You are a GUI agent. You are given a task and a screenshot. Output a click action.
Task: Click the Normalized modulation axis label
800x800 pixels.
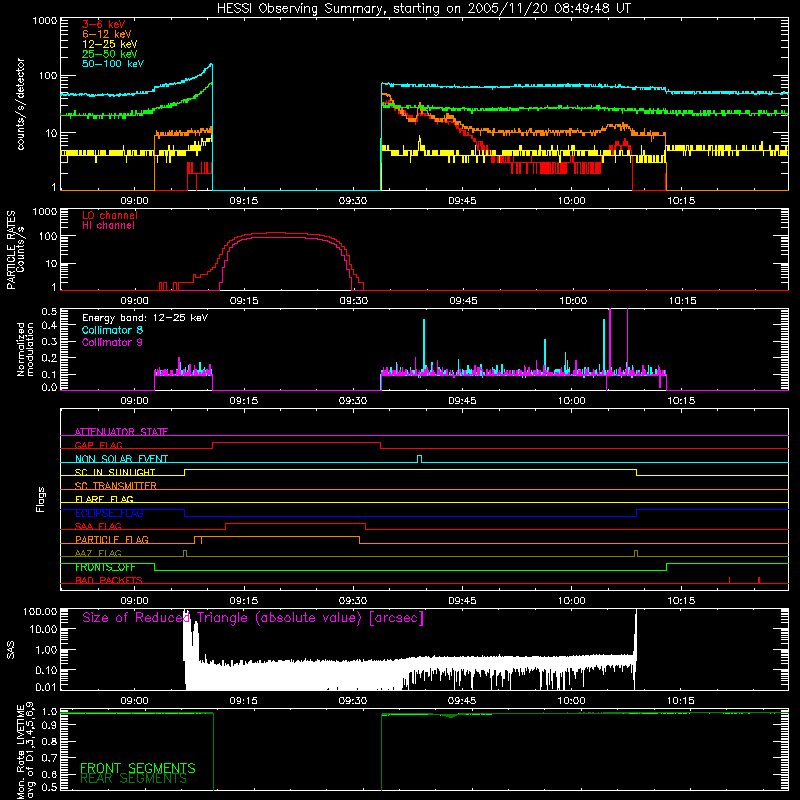25,349
